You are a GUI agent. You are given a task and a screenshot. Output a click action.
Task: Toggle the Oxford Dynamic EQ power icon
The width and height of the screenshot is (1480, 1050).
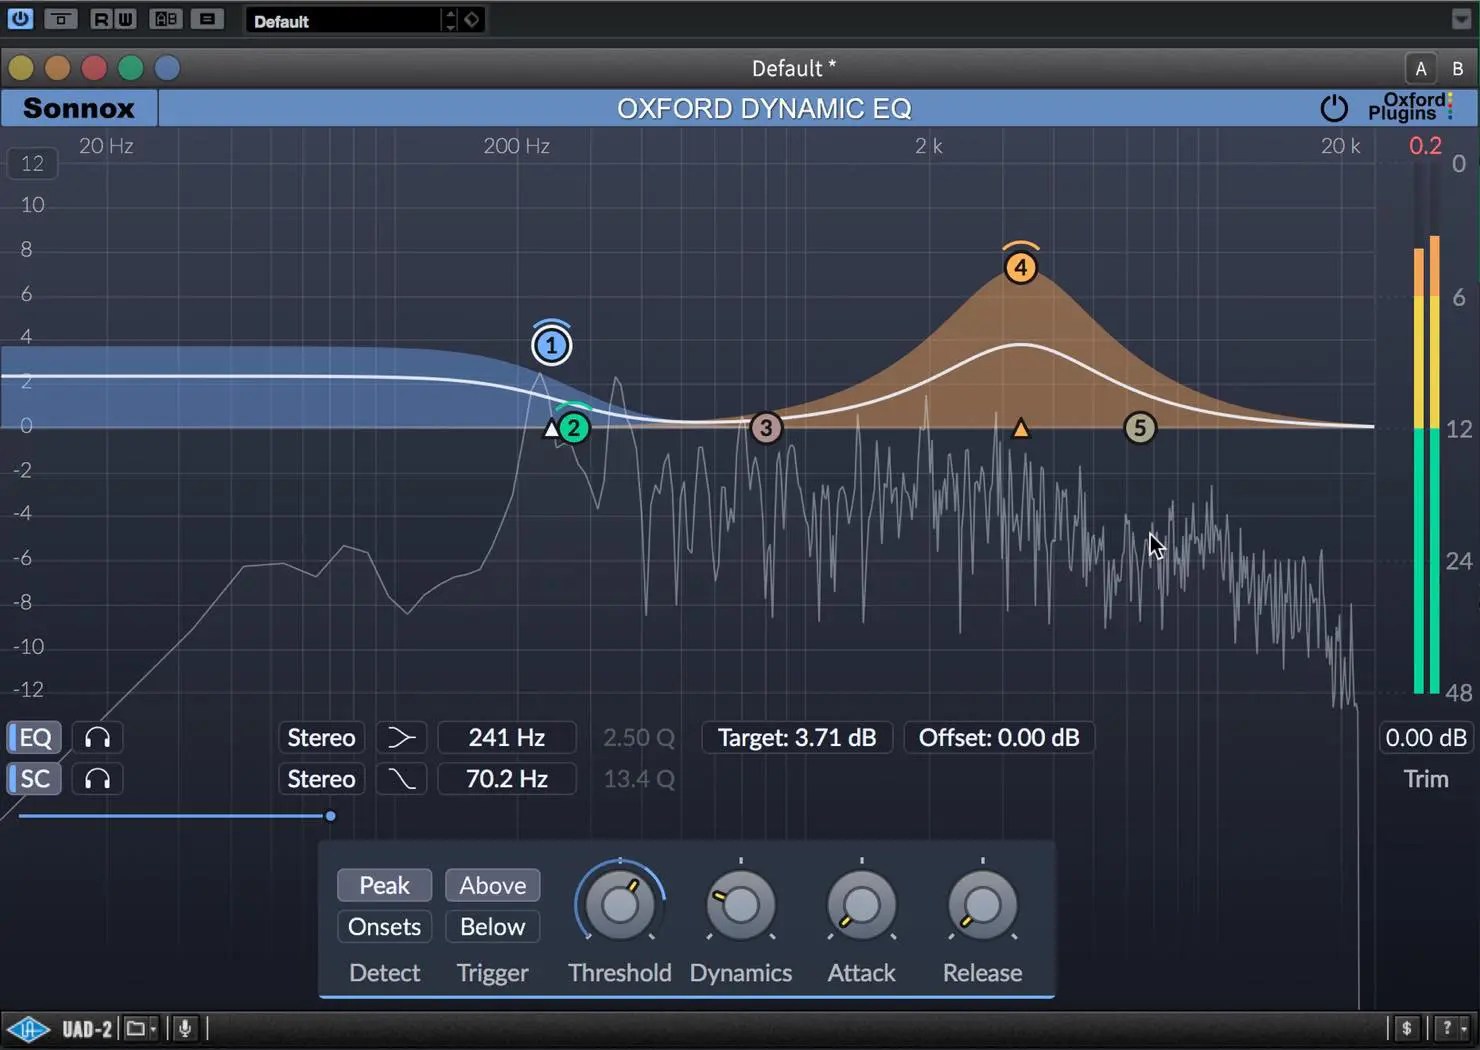[1334, 108]
